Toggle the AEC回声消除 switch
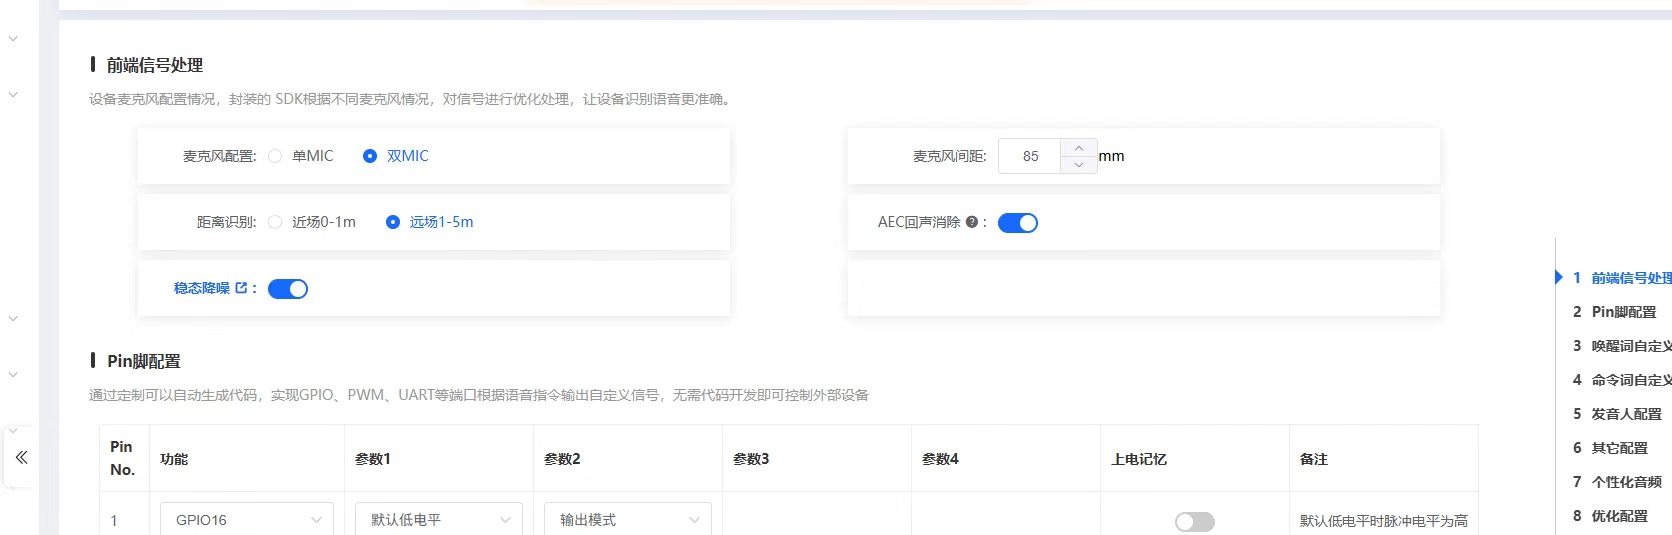 pyautogui.click(x=1018, y=223)
